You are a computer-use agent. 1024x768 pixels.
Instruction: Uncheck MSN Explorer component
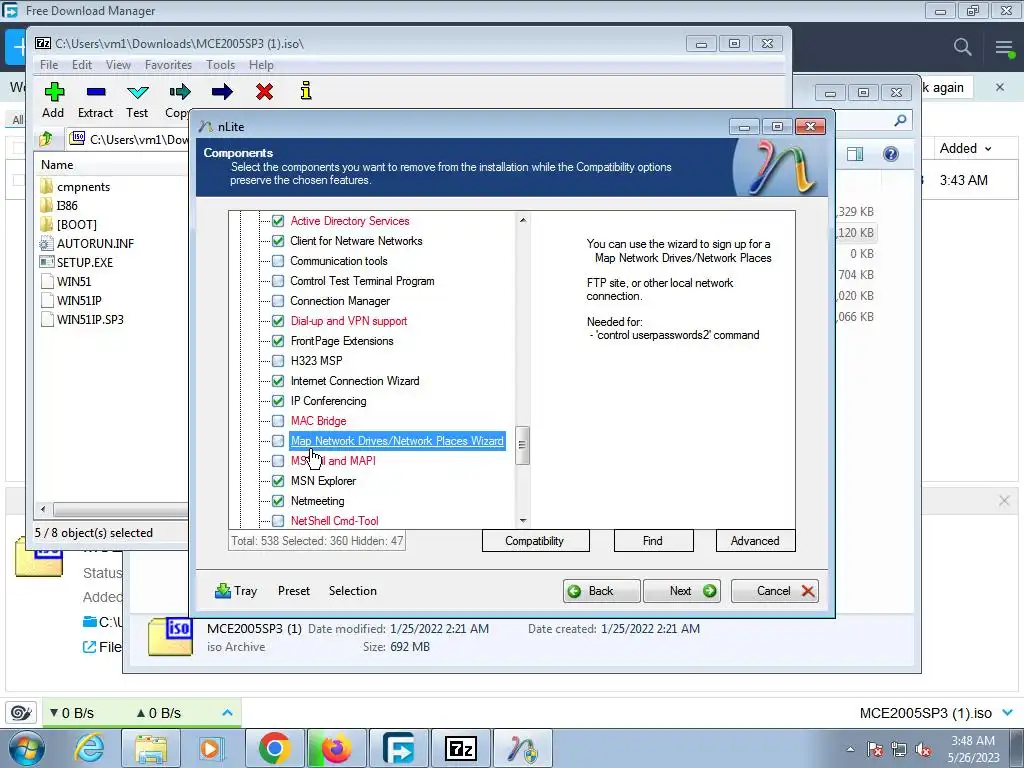pyautogui.click(x=278, y=481)
